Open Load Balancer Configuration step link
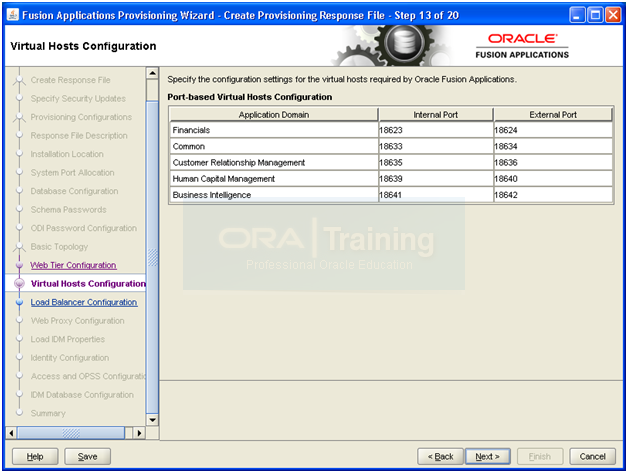 84,302
